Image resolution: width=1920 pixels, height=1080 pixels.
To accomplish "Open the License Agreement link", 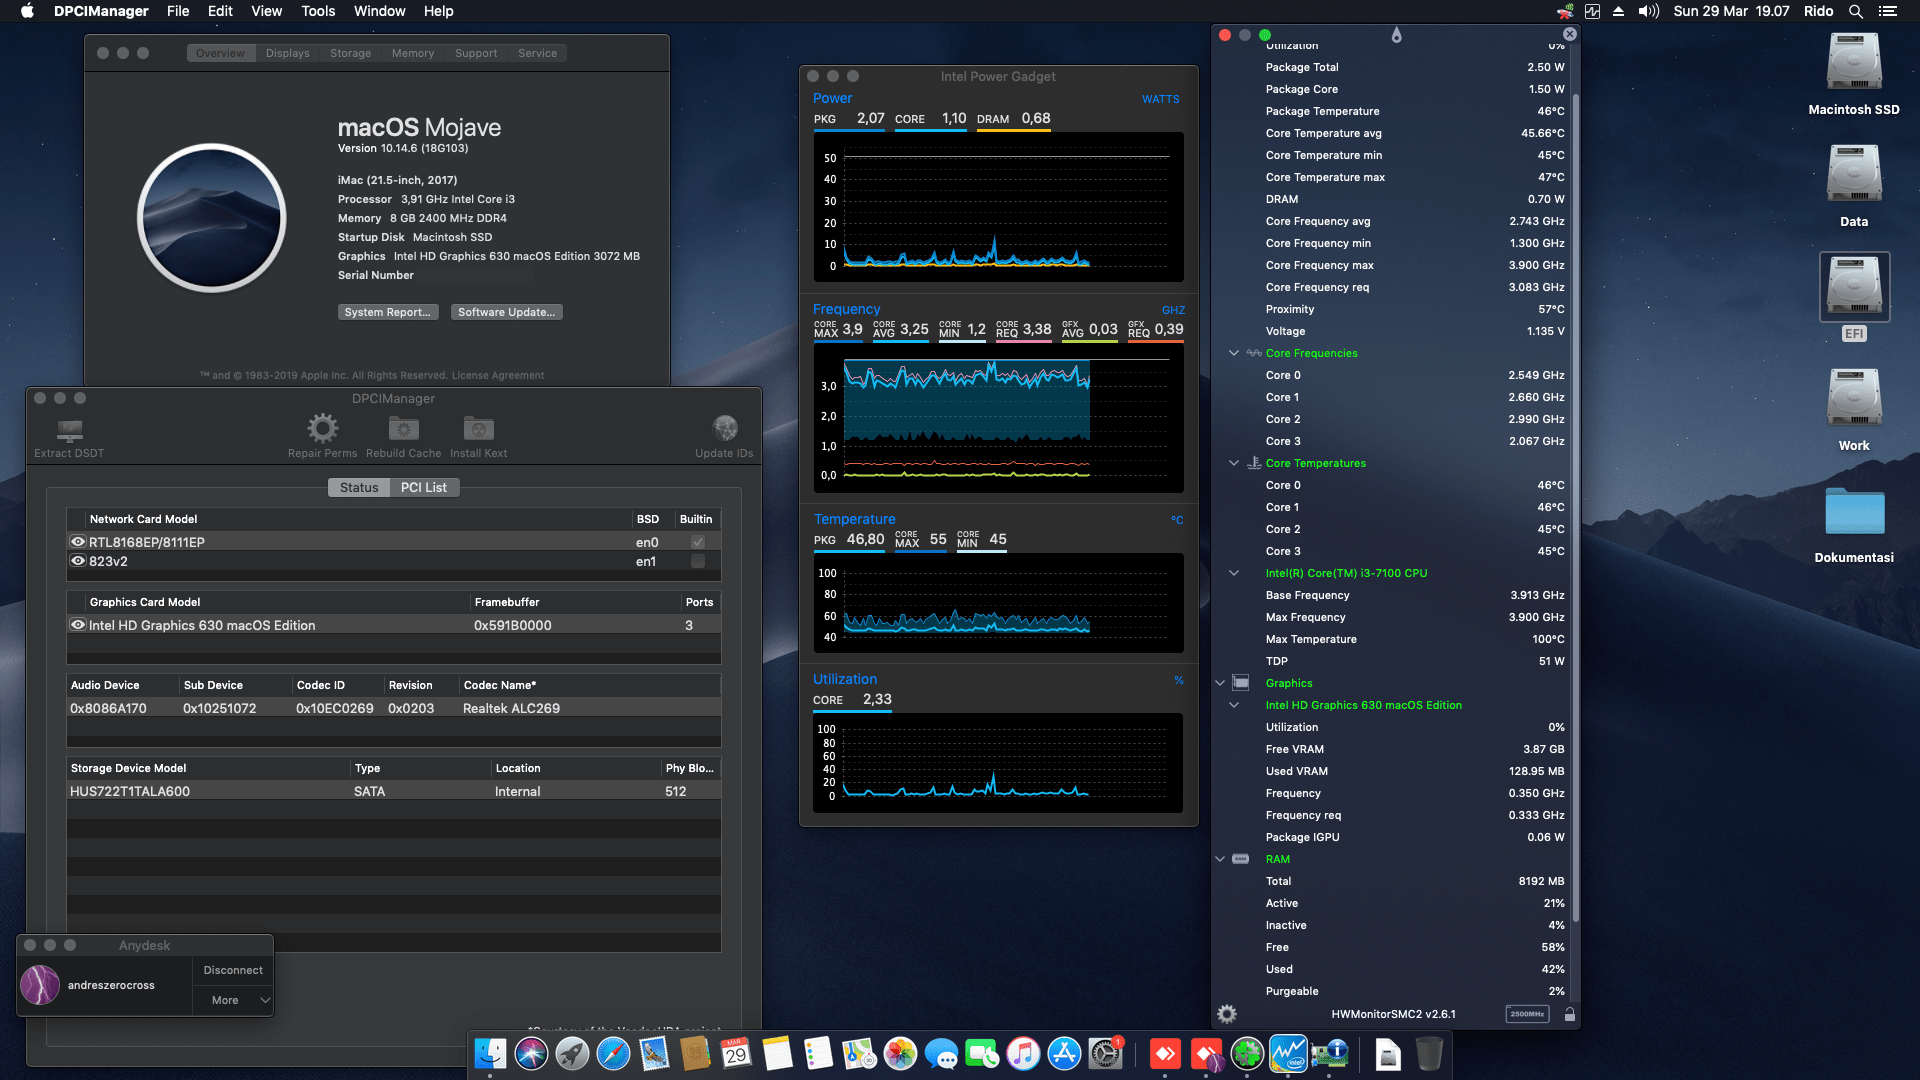I will pyautogui.click(x=498, y=376).
